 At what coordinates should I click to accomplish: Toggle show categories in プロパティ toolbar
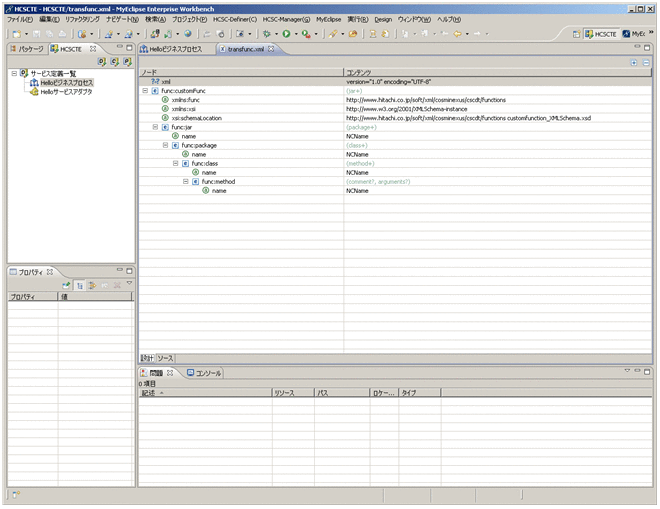[x=79, y=285]
